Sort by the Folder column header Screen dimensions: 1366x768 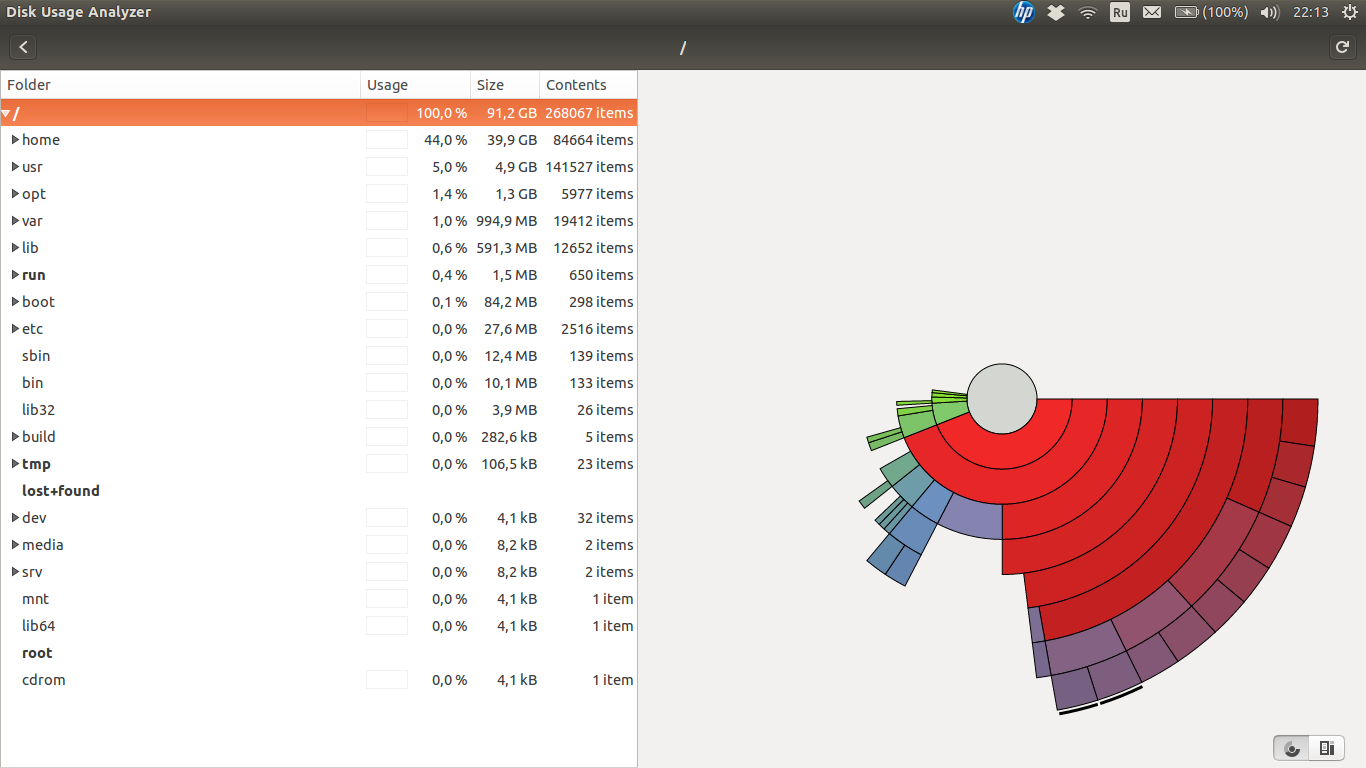click(181, 85)
